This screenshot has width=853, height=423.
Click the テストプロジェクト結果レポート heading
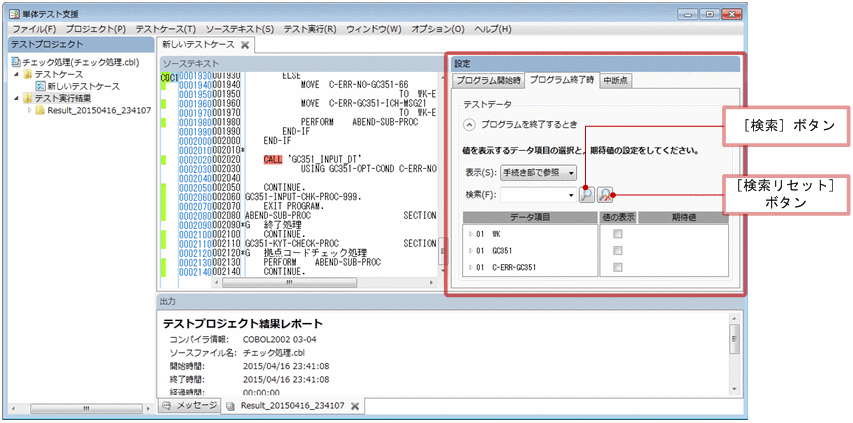[243, 324]
